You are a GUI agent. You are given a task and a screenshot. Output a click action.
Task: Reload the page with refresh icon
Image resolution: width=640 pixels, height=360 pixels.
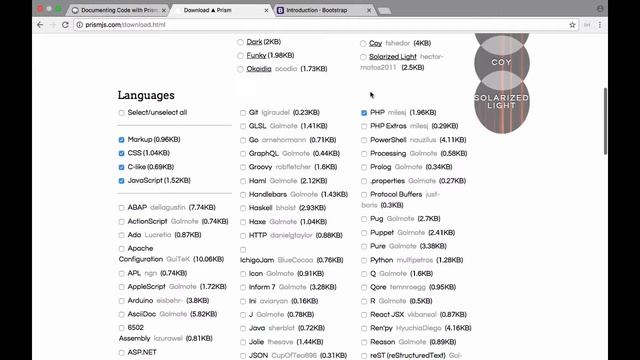point(65,25)
